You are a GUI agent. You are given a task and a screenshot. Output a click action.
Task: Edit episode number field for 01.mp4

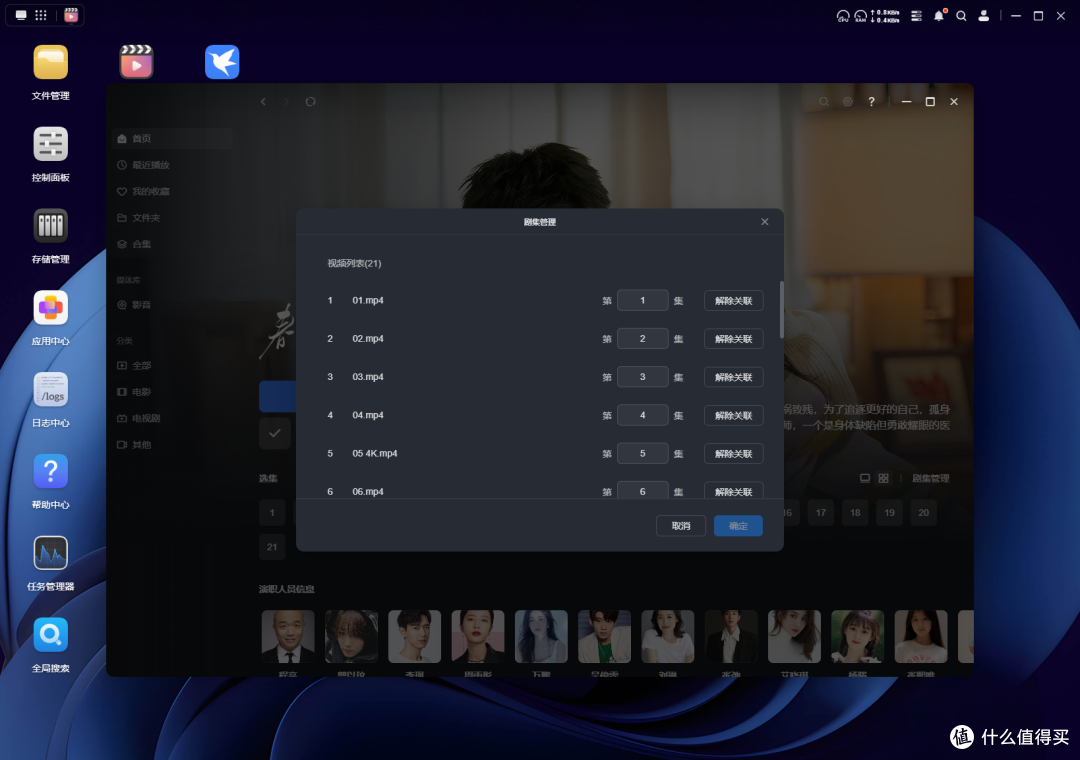tap(643, 300)
